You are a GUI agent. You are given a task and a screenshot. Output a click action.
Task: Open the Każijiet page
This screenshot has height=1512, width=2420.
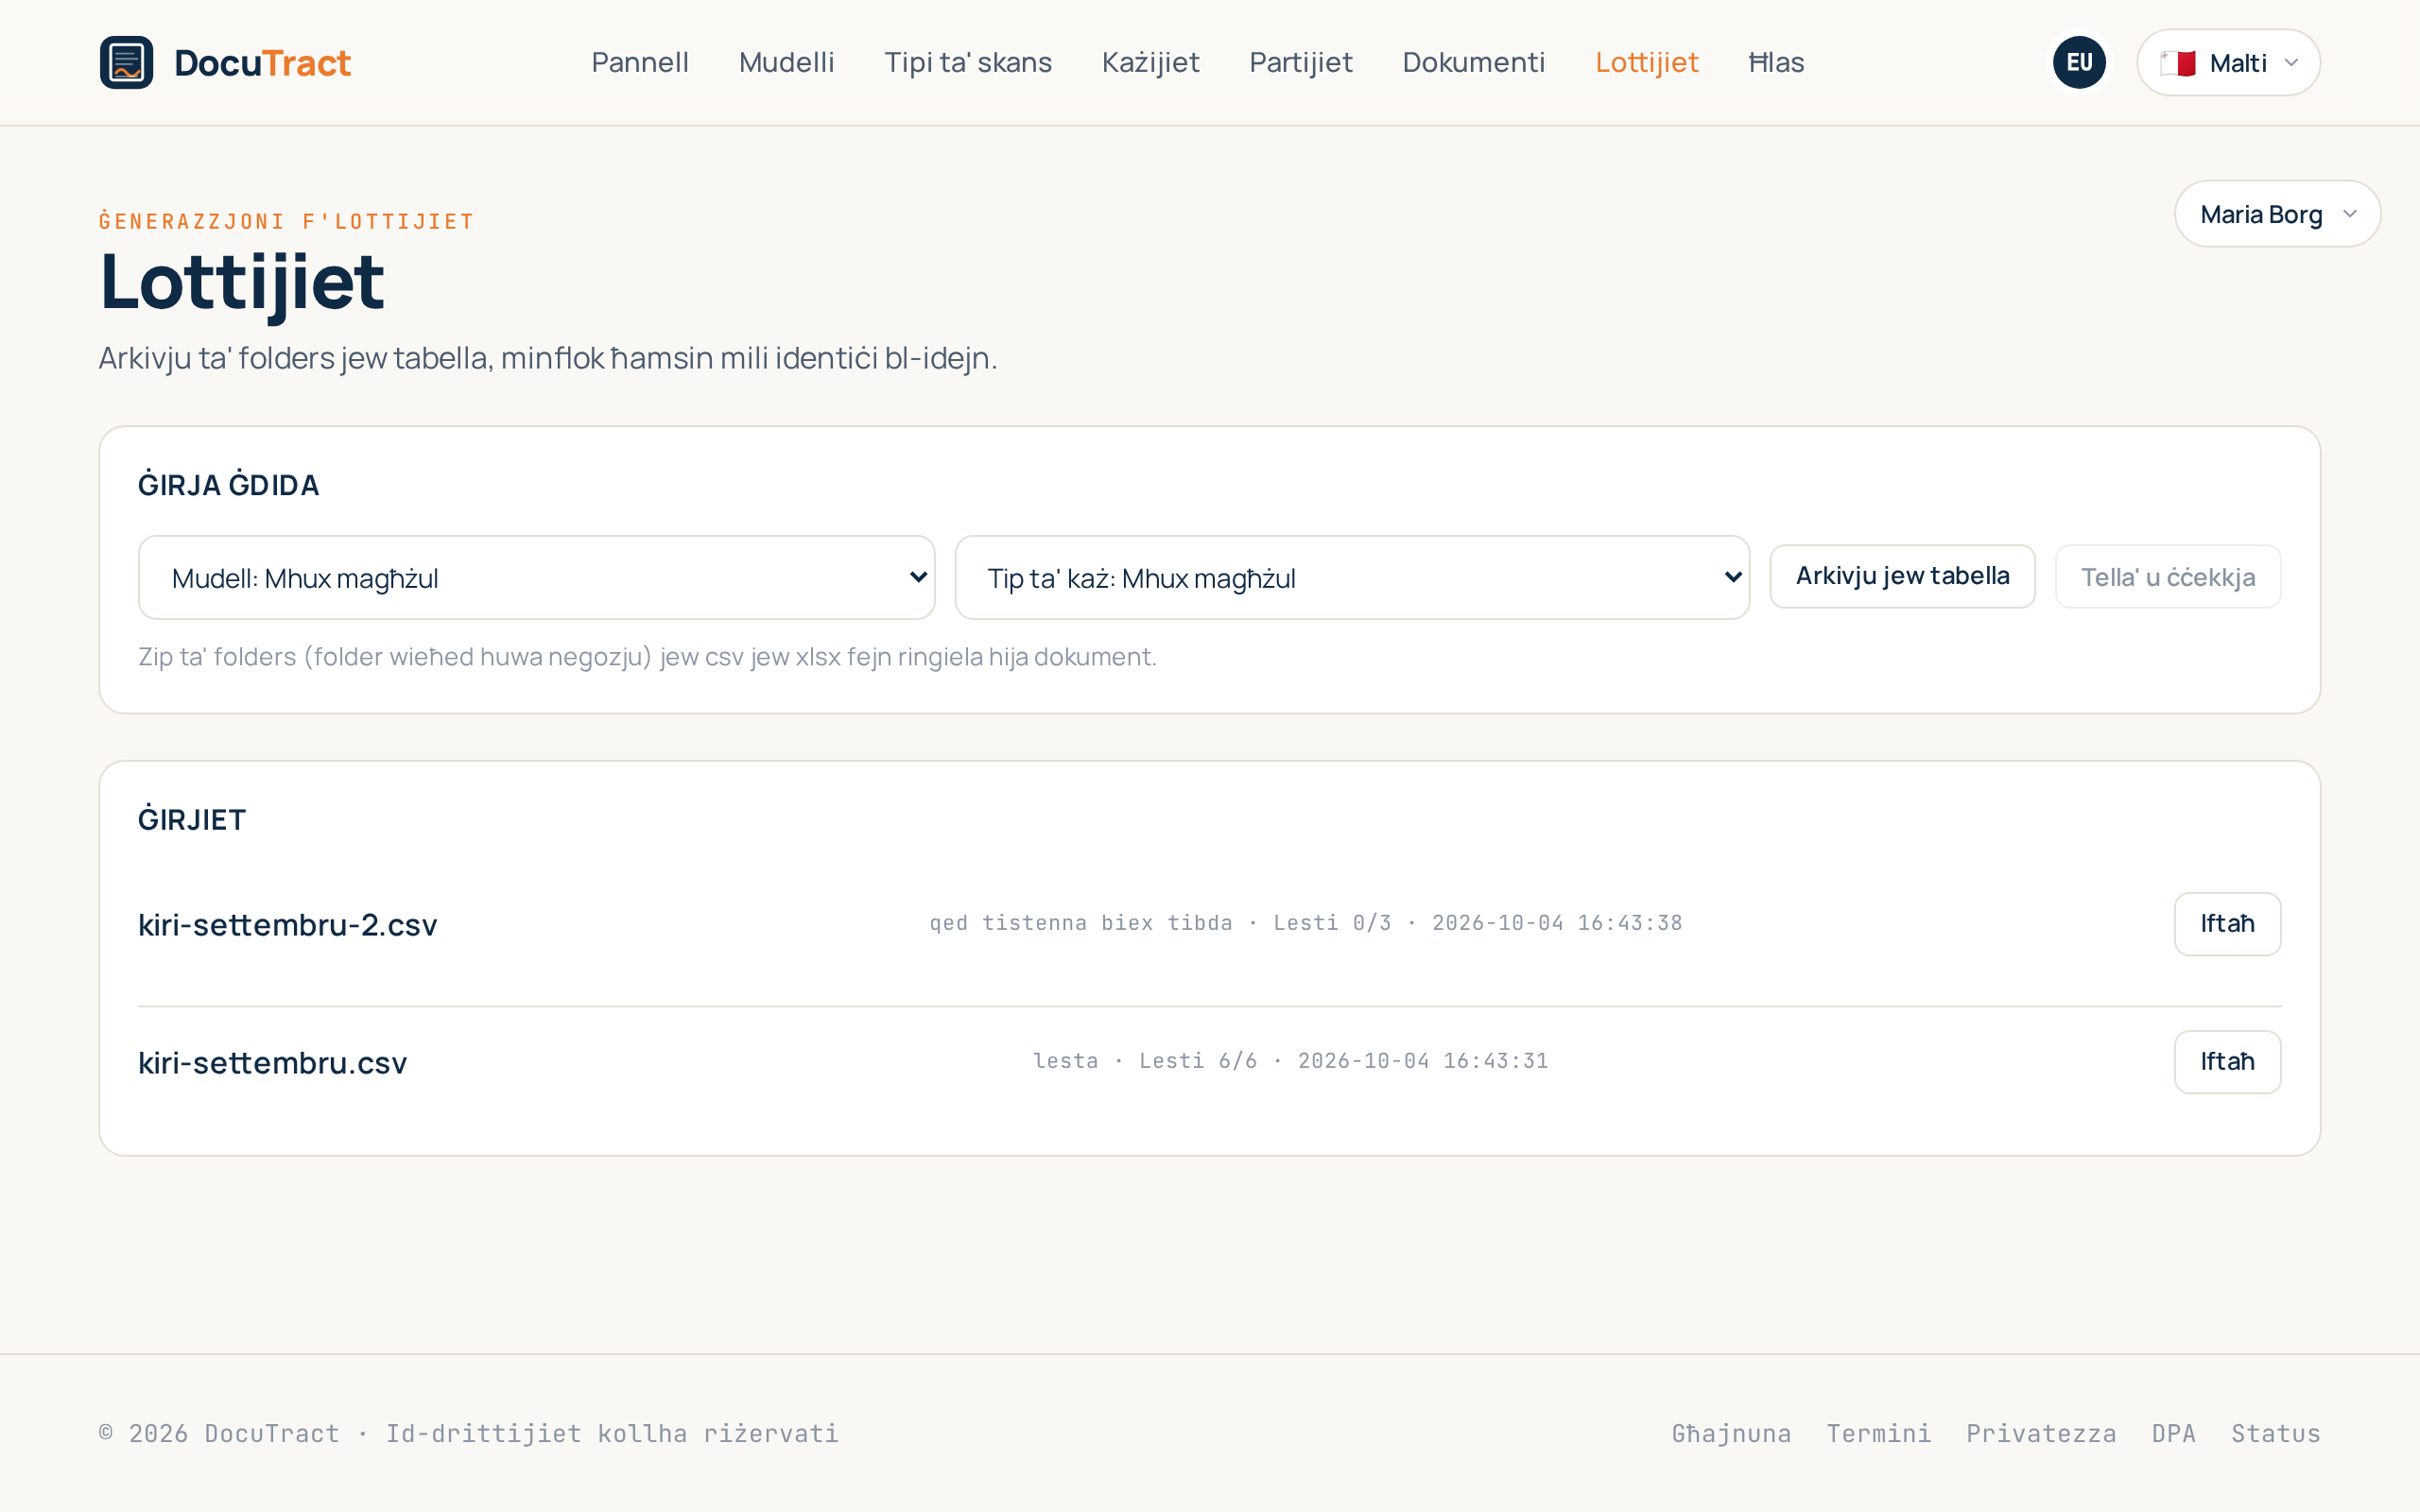pyautogui.click(x=1150, y=62)
